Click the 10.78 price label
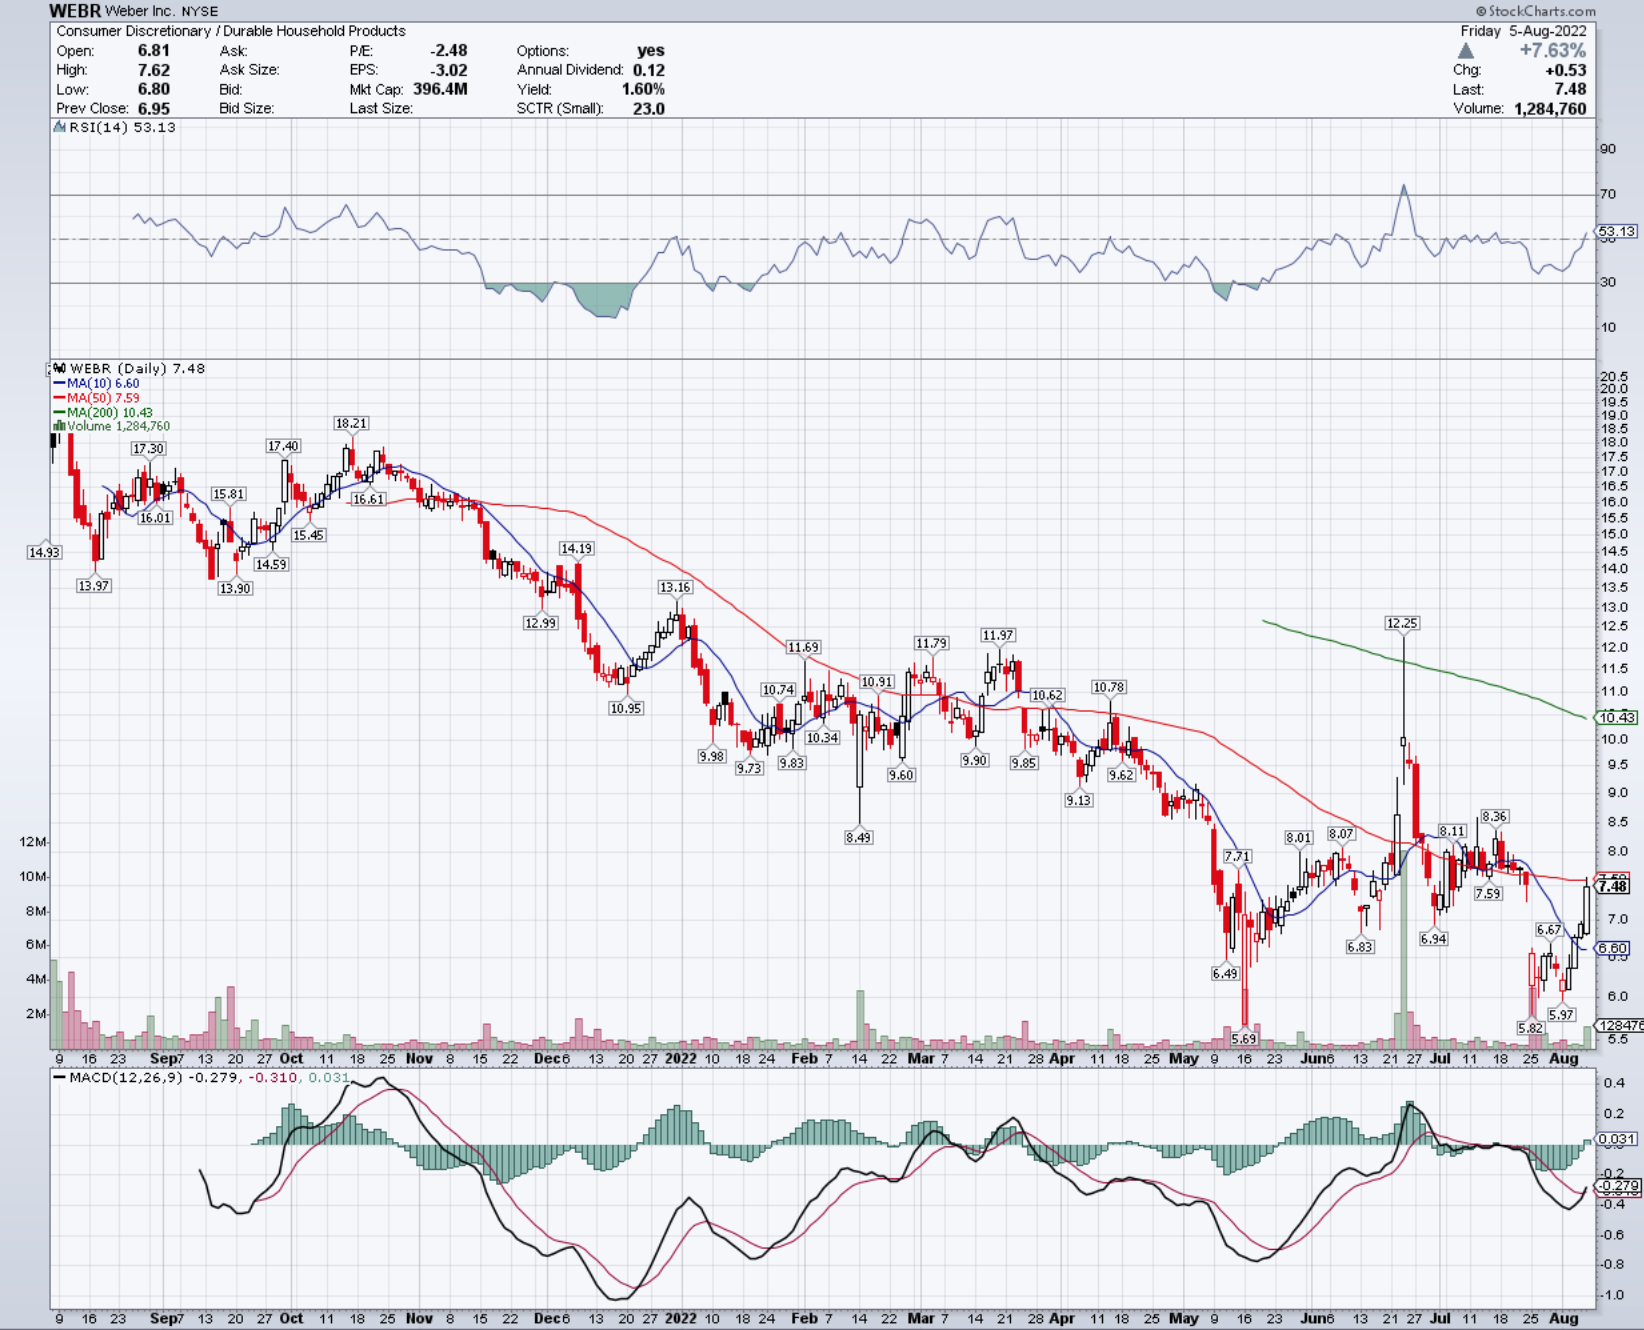 [x=1109, y=687]
